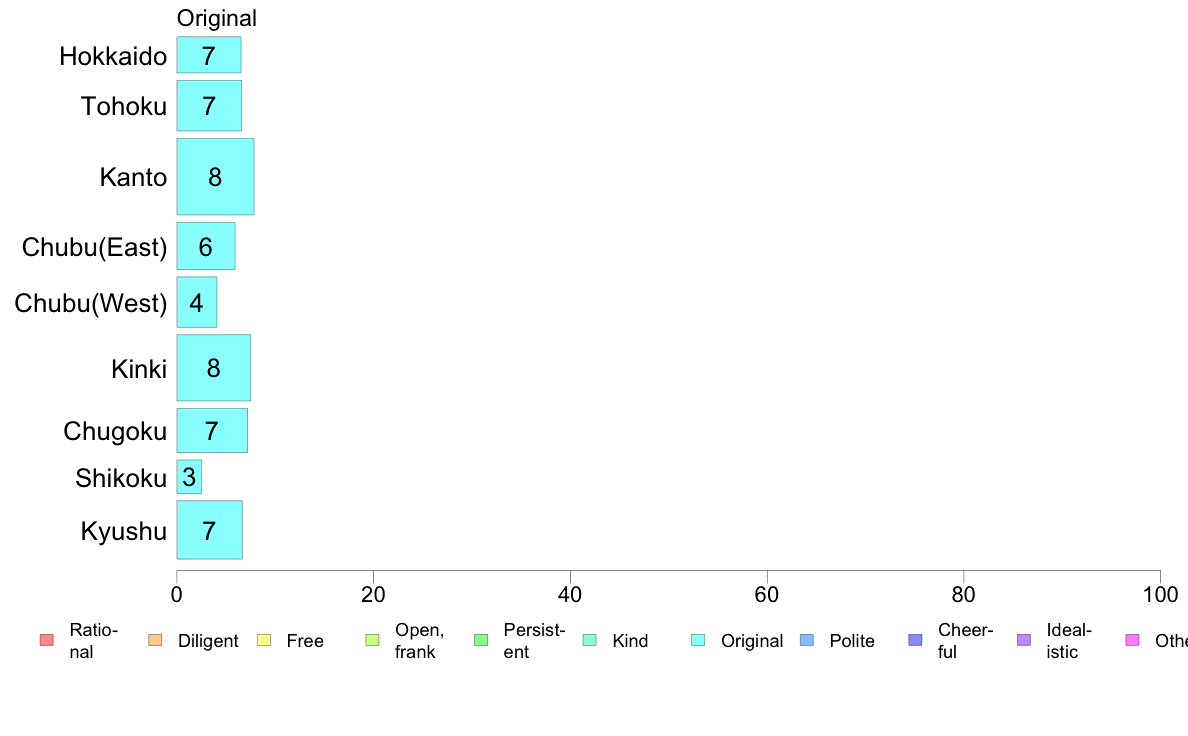
Task: Click the Free legend yellow swatch
Action: click(x=264, y=640)
